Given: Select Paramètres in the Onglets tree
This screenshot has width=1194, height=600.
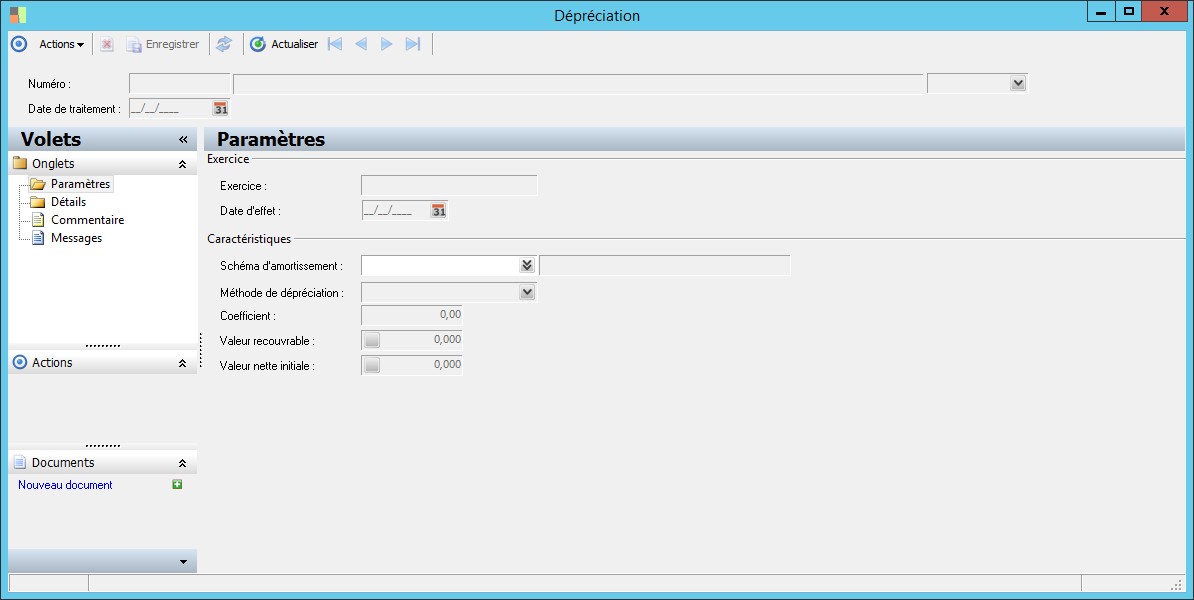Looking at the screenshot, I should tap(80, 184).
